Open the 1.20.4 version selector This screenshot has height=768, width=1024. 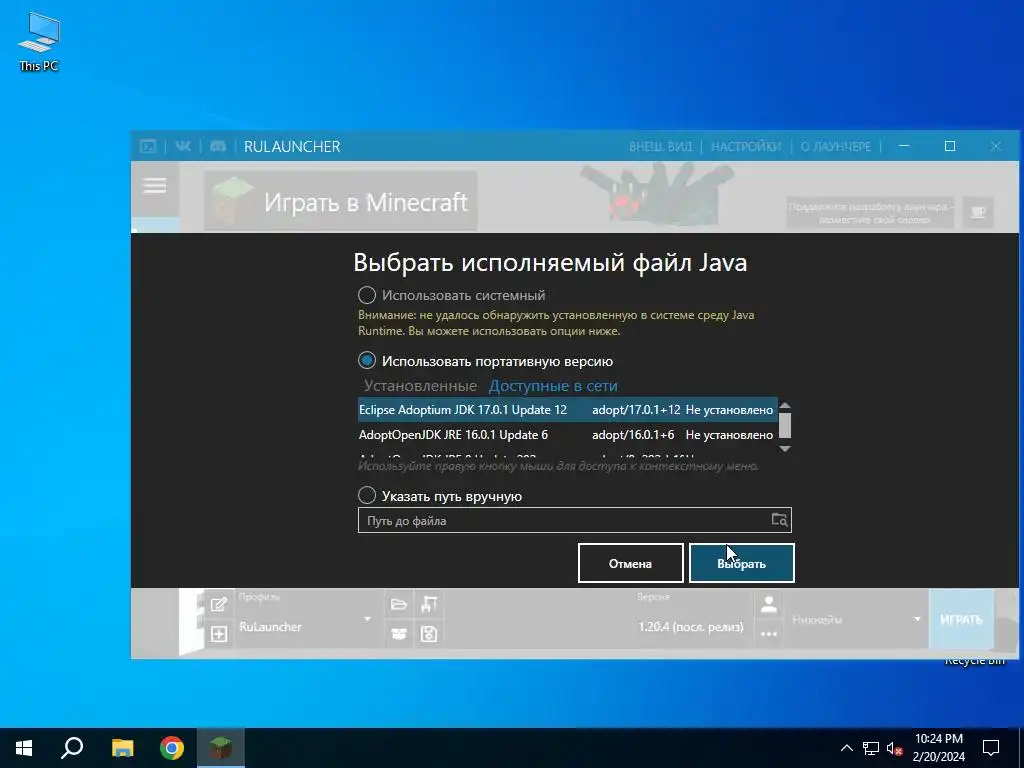tap(690, 626)
